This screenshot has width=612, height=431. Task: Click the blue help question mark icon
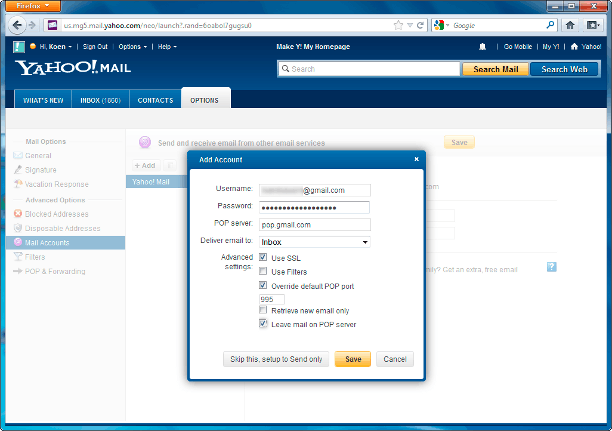552,267
